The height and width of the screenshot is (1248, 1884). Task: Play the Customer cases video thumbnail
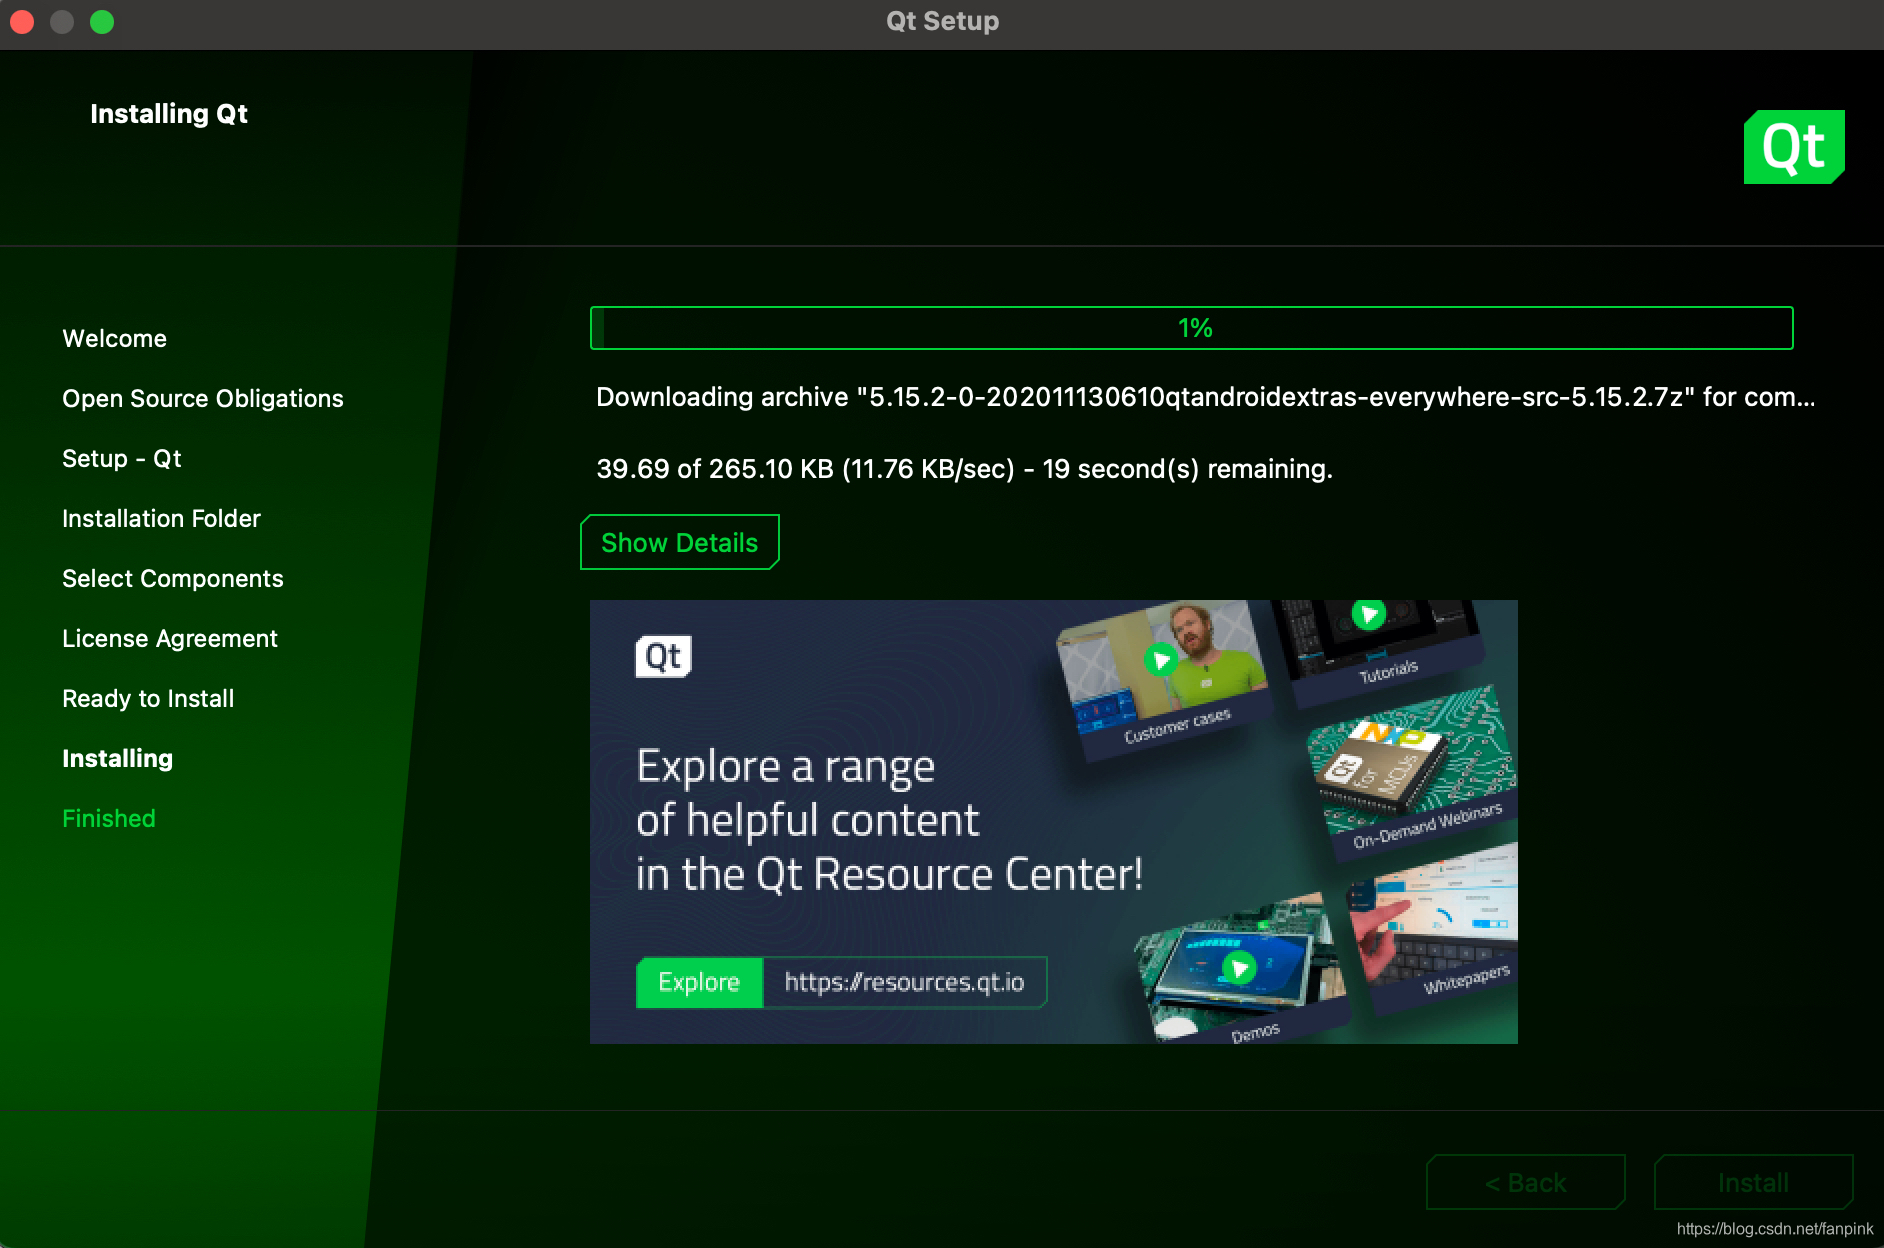1160,660
